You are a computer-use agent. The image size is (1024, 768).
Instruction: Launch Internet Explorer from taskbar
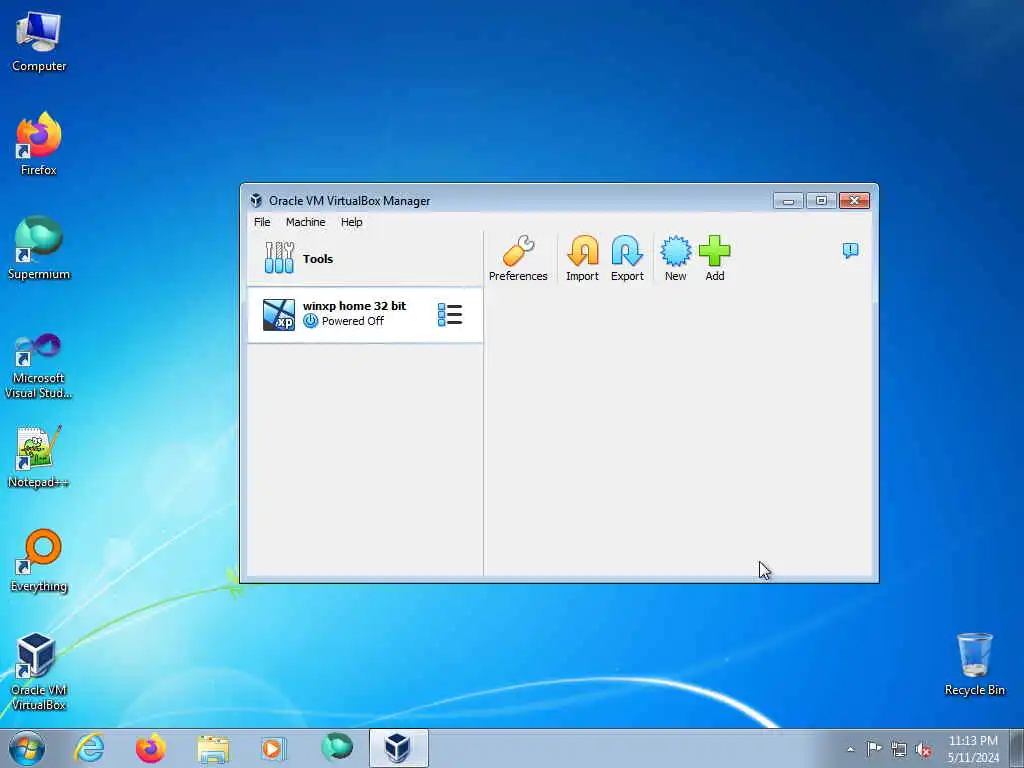pos(89,748)
